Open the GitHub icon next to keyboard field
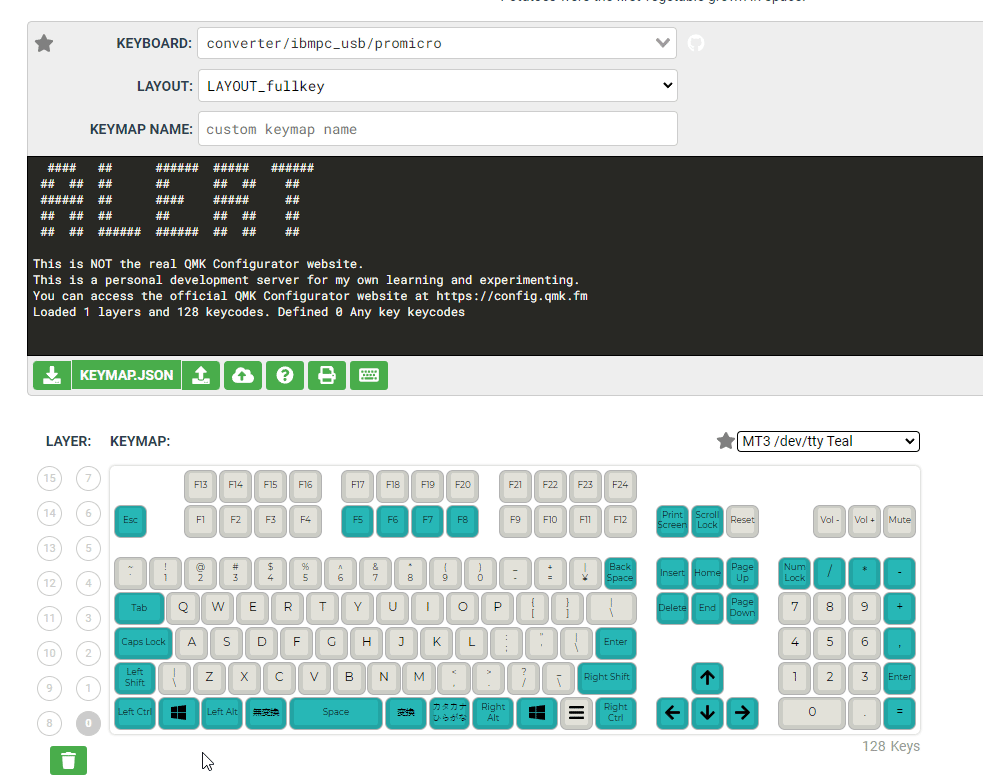The height and width of the screenshot is (784, 983). tap(696, 43)
